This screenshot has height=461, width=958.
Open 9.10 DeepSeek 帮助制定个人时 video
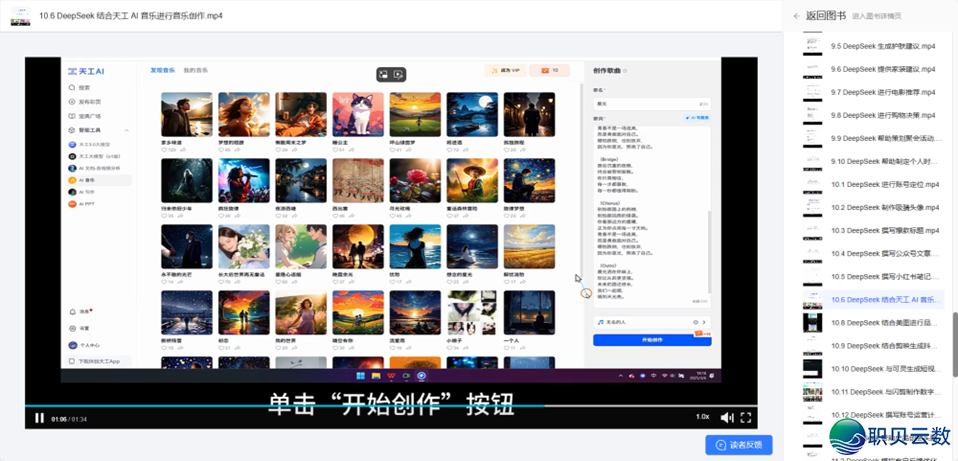(x=883, y=161)
